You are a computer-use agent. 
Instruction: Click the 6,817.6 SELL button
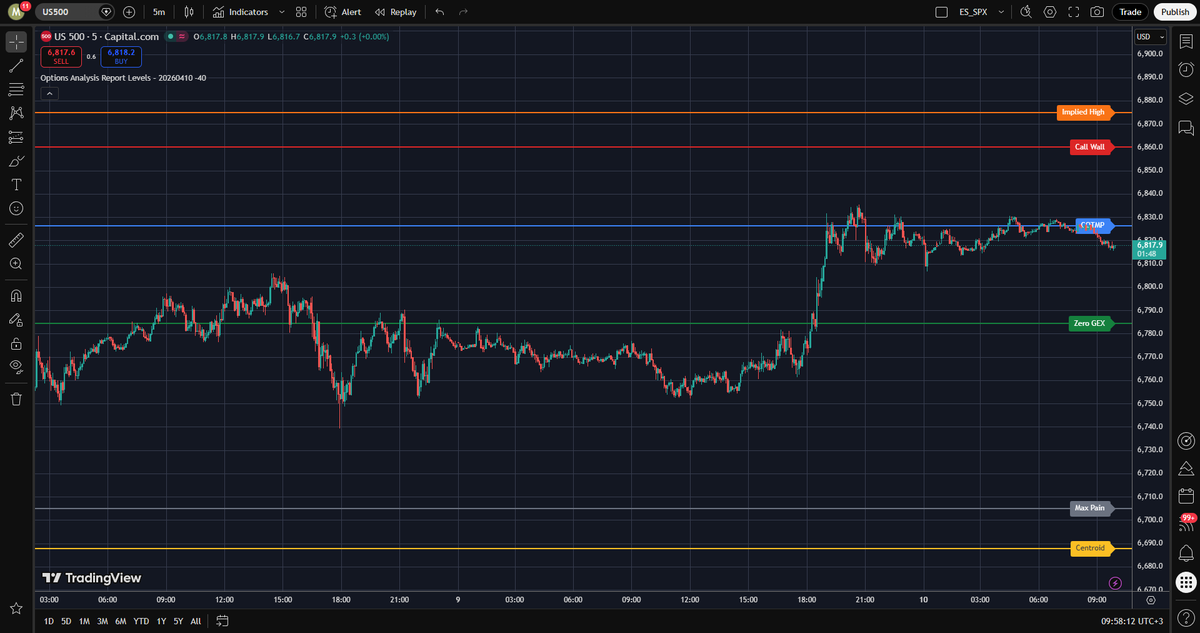click(x=61, y=56)
